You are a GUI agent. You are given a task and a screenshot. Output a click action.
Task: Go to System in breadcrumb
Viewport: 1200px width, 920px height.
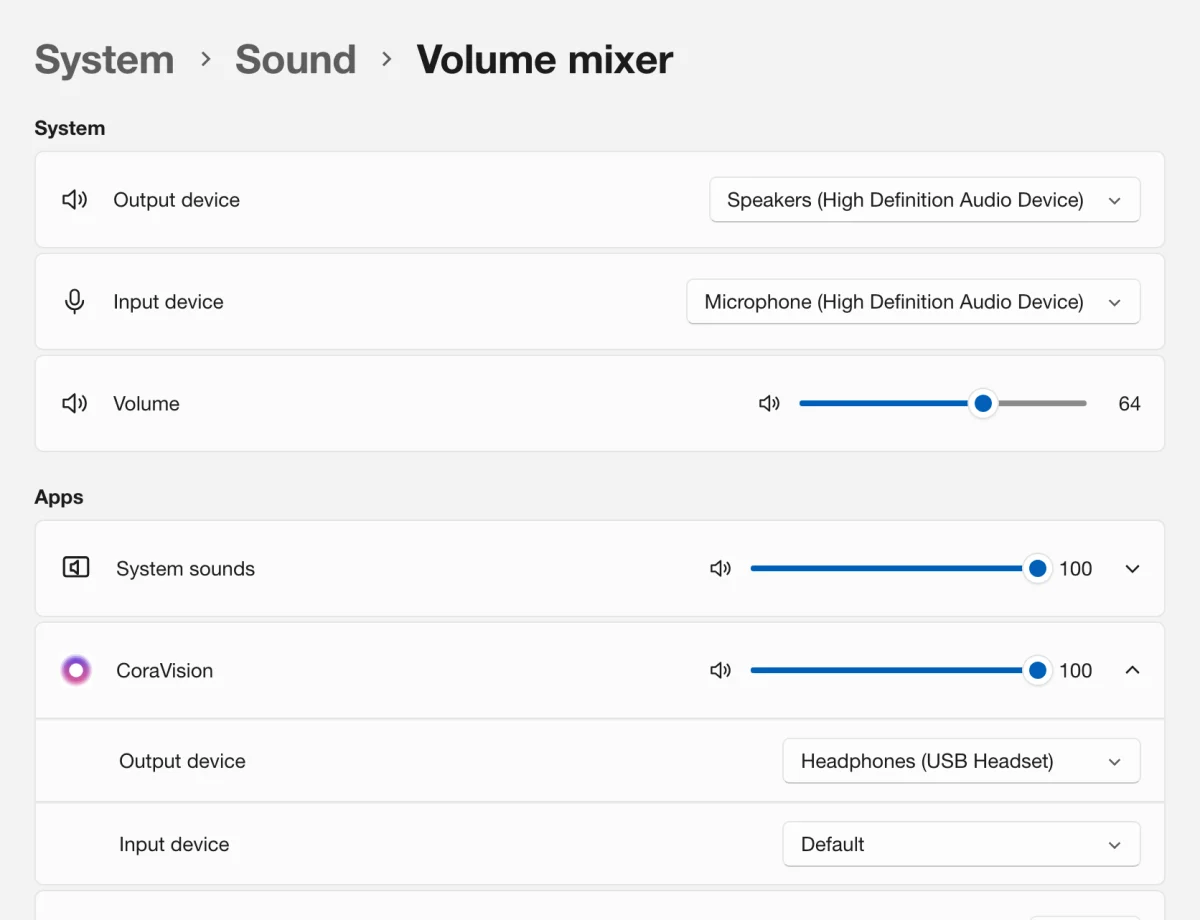click(x=104, y=60)
